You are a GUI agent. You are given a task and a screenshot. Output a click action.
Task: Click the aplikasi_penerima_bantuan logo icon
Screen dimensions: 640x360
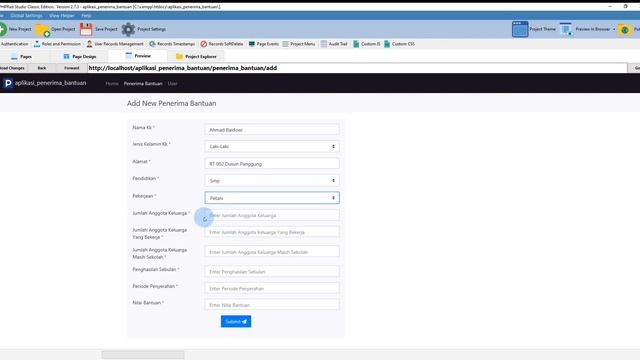(8, 83)
